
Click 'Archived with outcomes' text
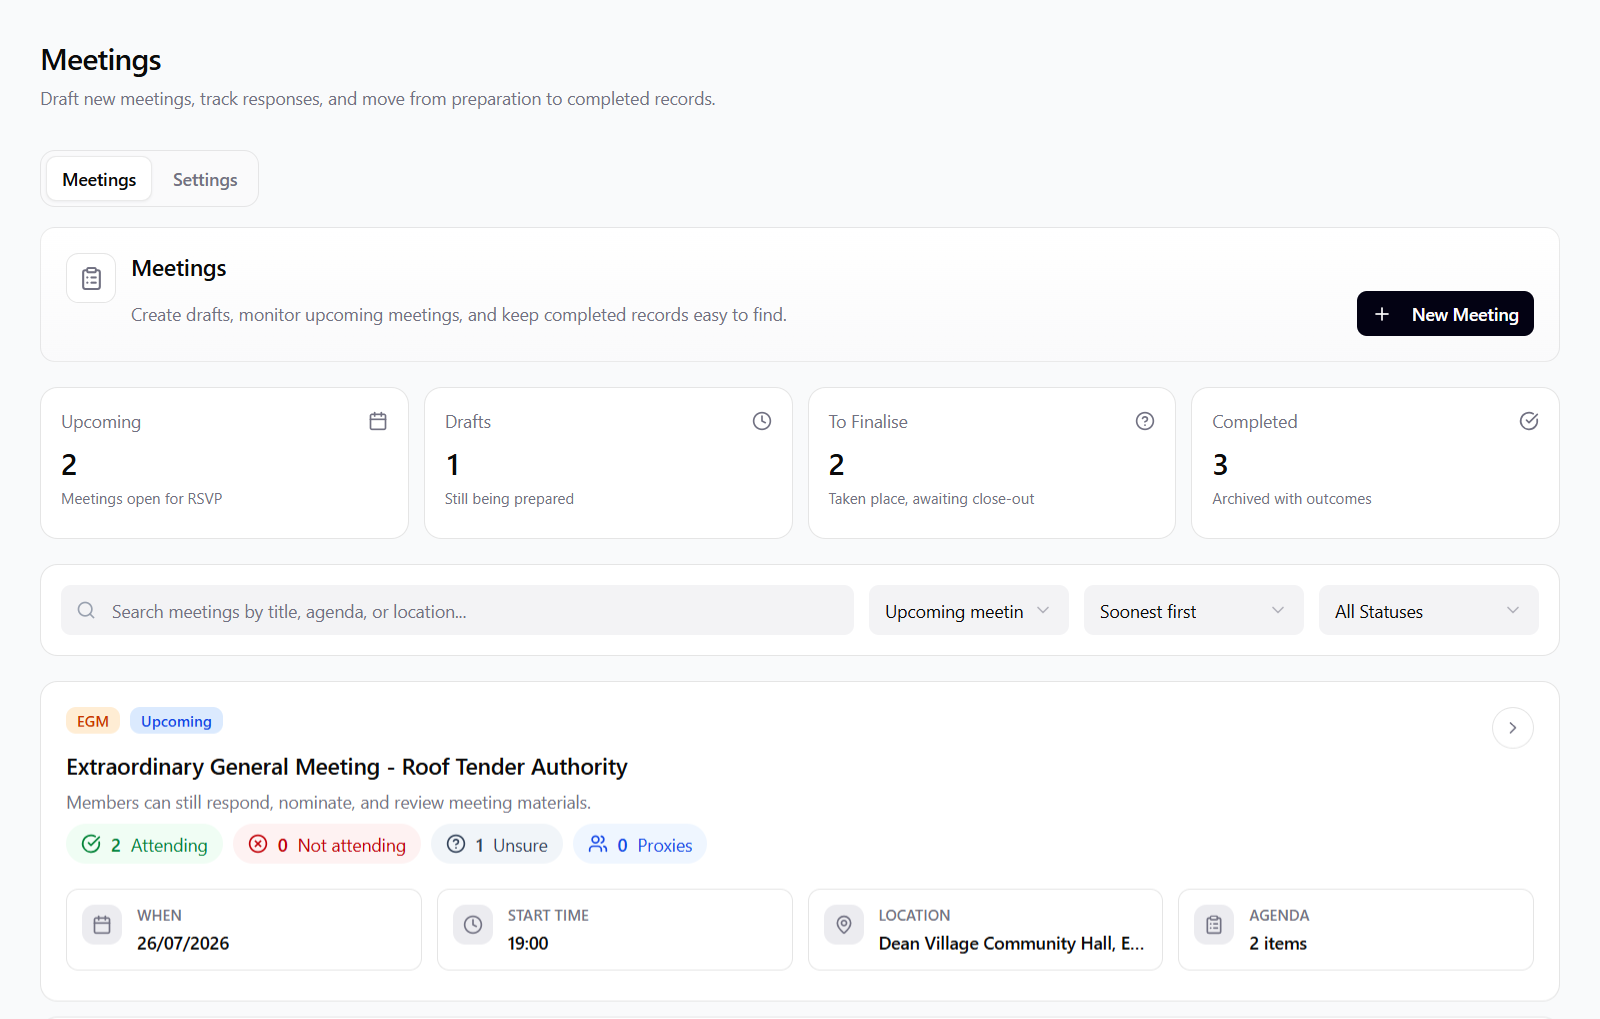coord(1292,498)
